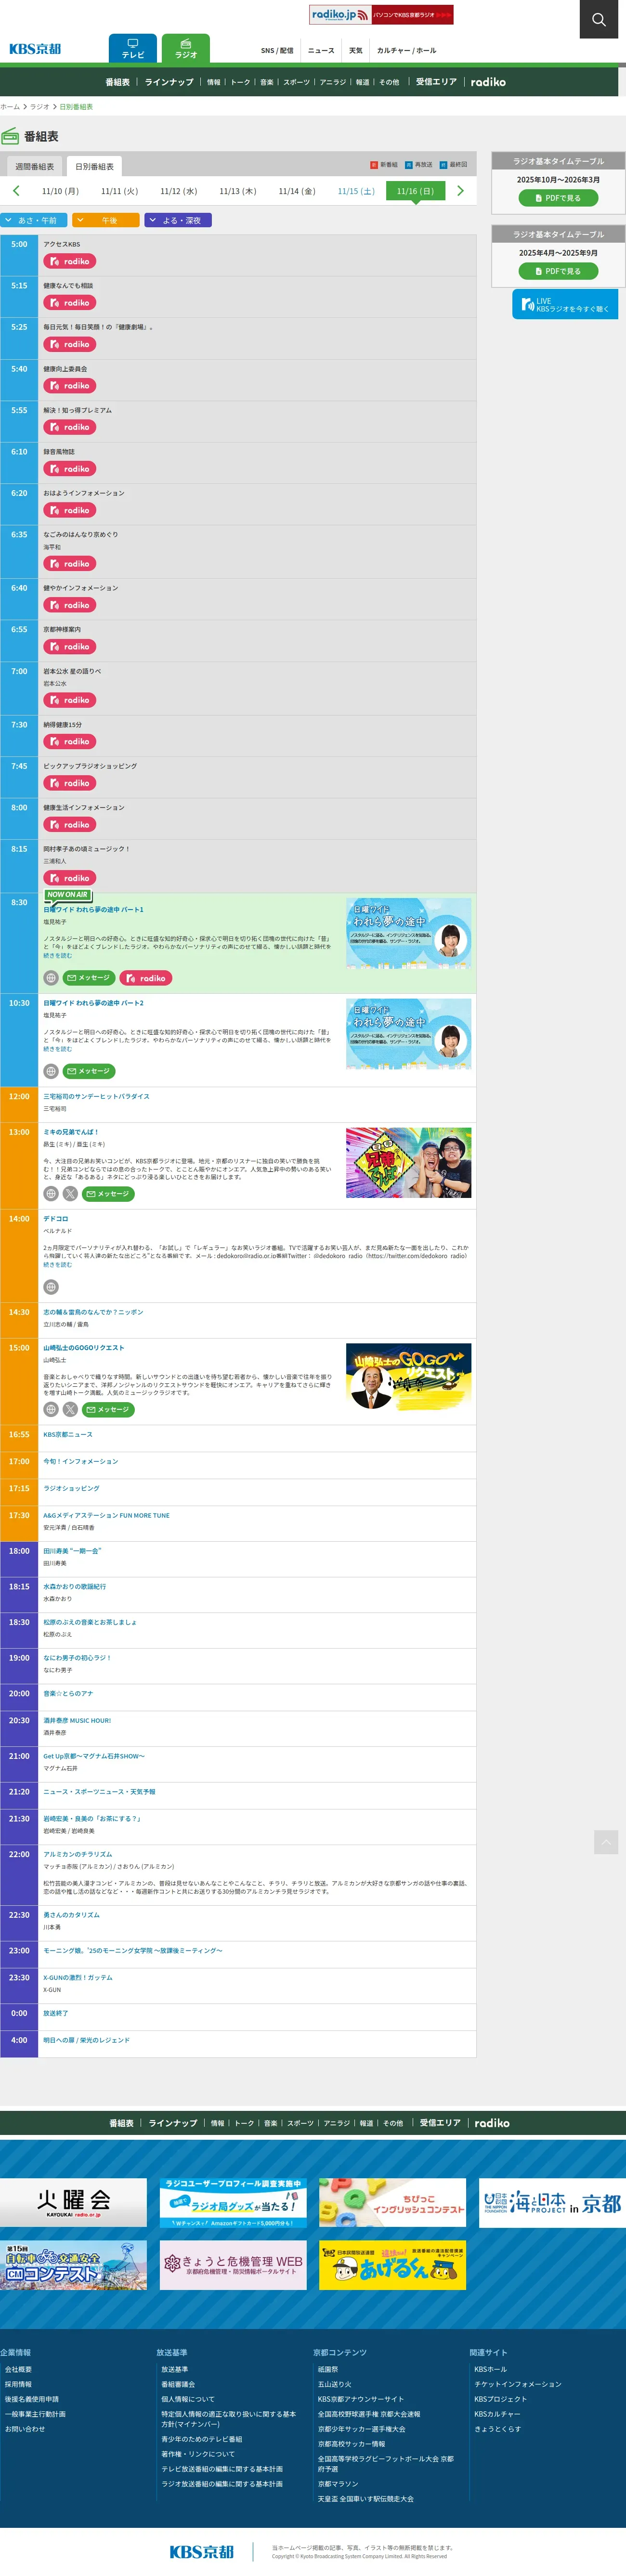This screenshot has width=626, height=2576.
Task: Open アルミカンのチラリズム program link
Action: pyautogui.click(x=77, y=1854)
